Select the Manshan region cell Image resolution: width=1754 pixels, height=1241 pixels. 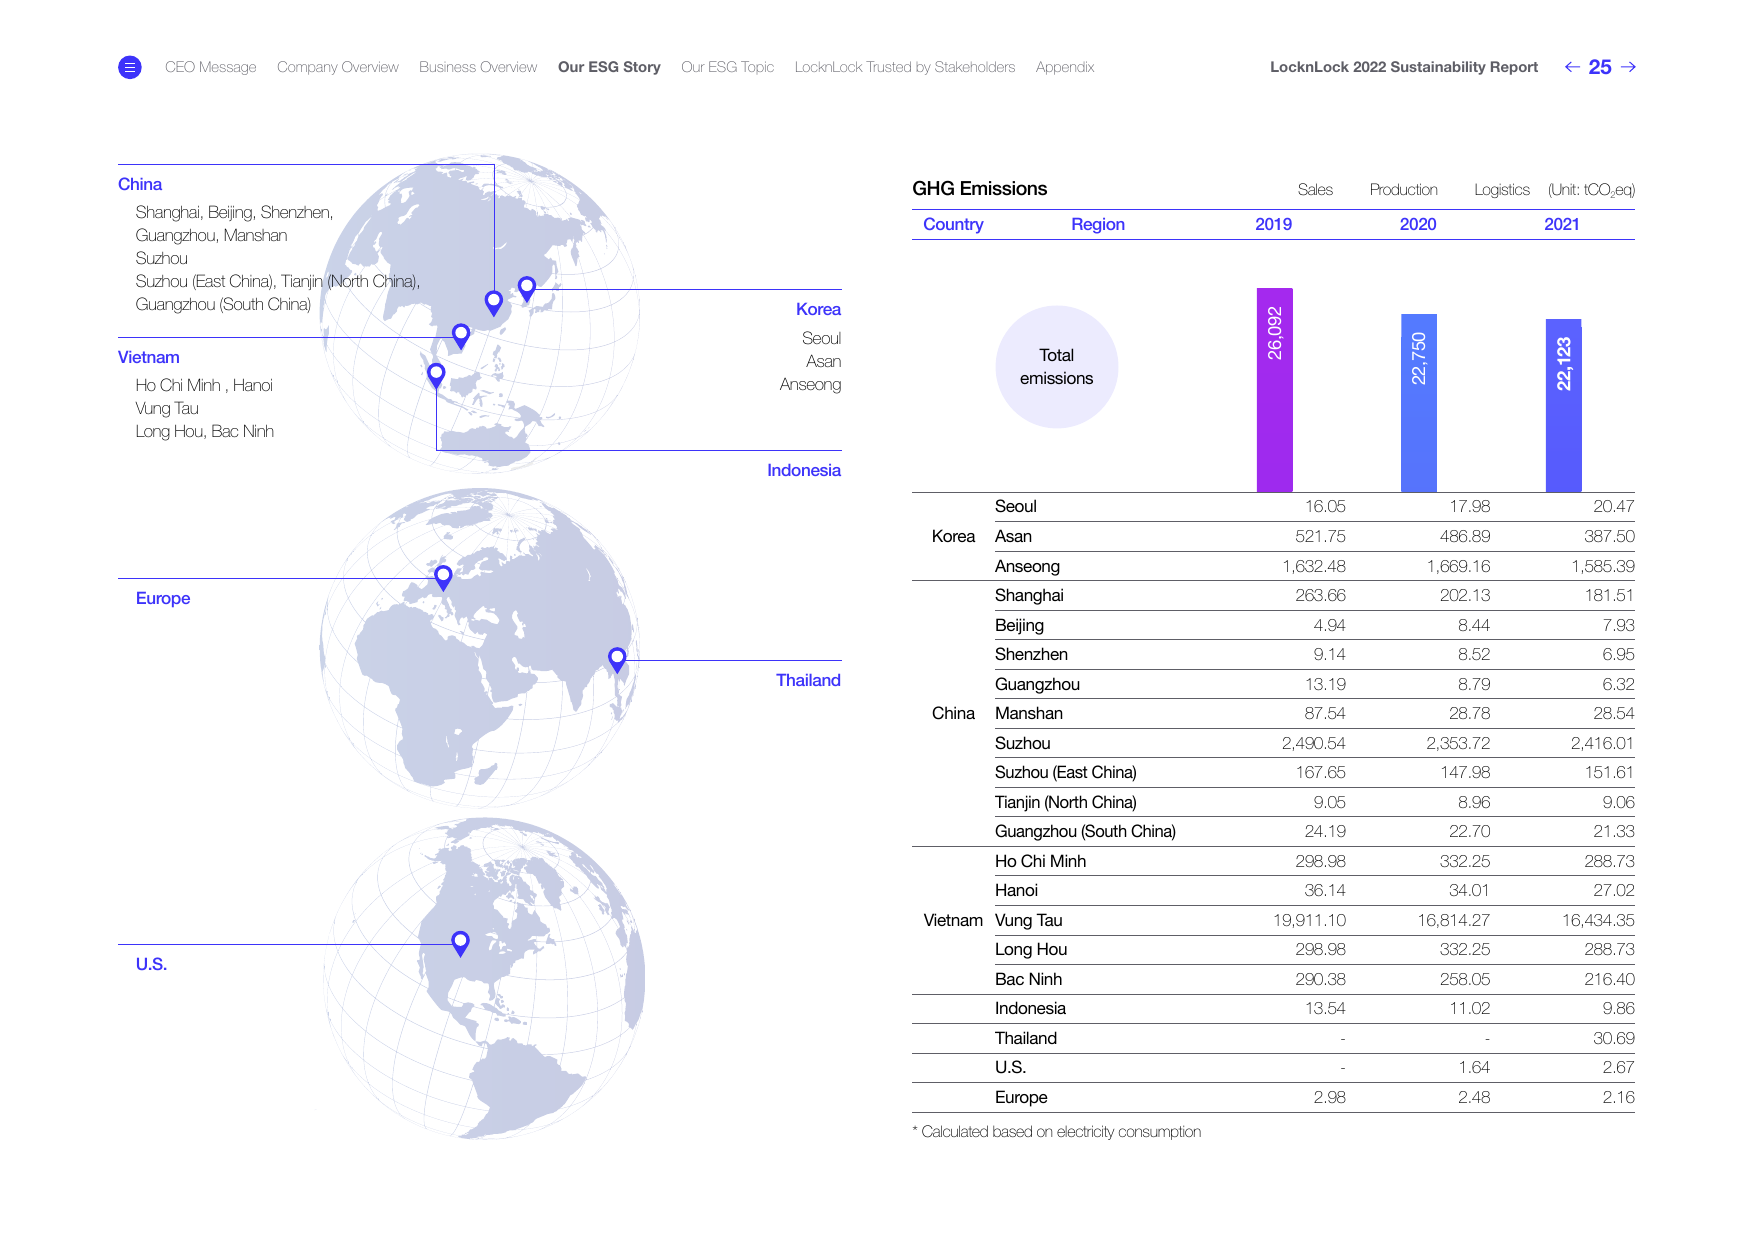[x=1028, y=713]
